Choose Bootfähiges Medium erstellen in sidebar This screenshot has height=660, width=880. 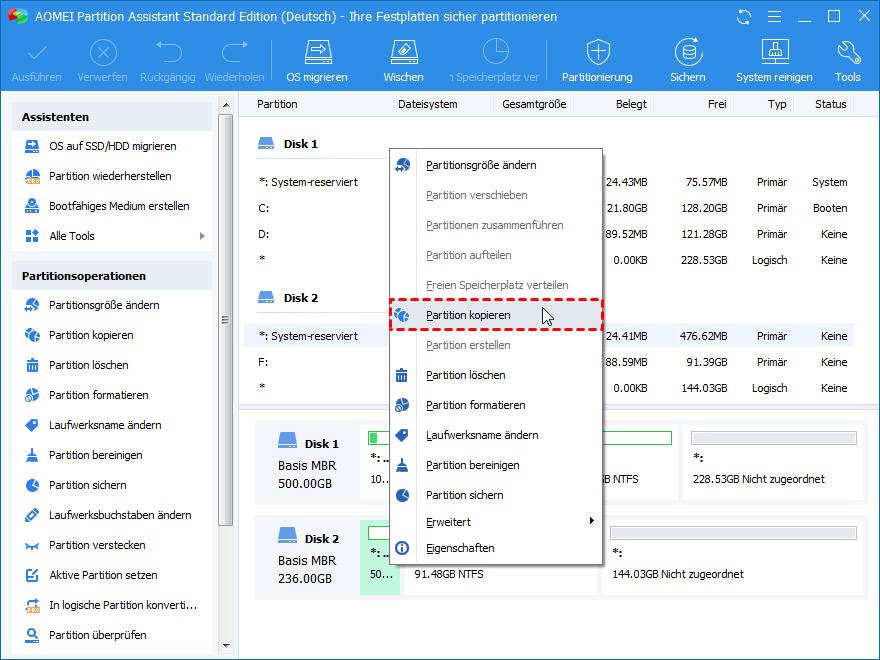(x=119, y=206)
